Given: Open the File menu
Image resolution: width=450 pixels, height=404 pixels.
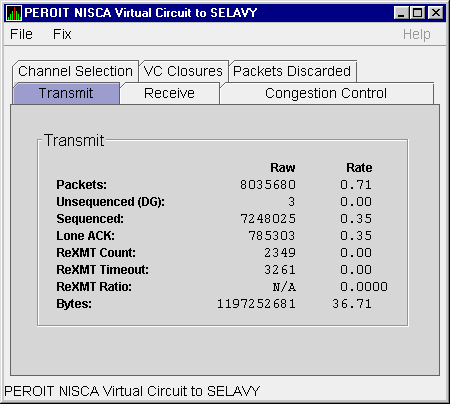Looking at the screenshot, I should 21,34.
